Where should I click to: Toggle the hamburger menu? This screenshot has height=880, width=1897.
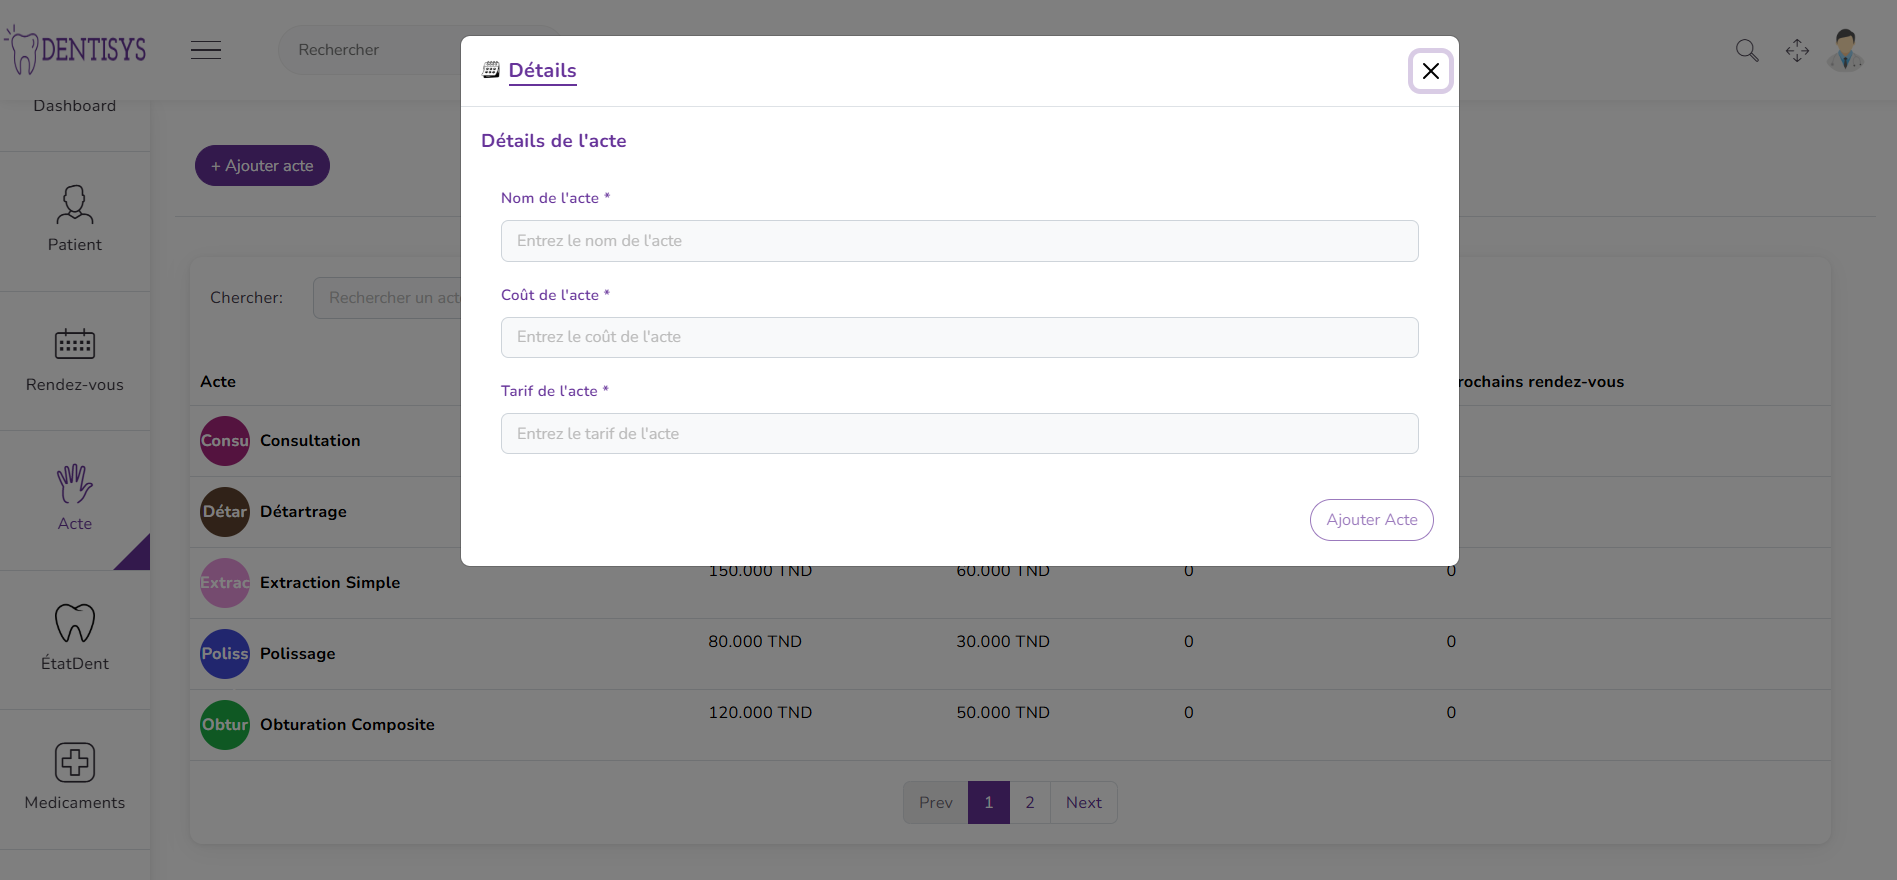pos(206,50)
